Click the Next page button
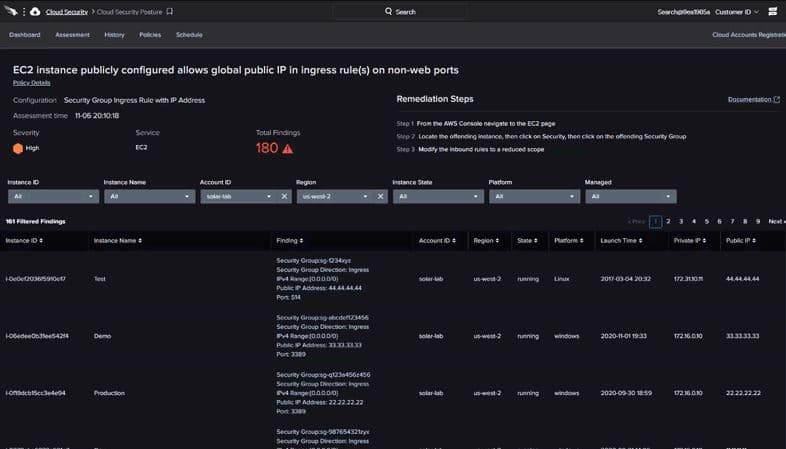 point(776,221)
